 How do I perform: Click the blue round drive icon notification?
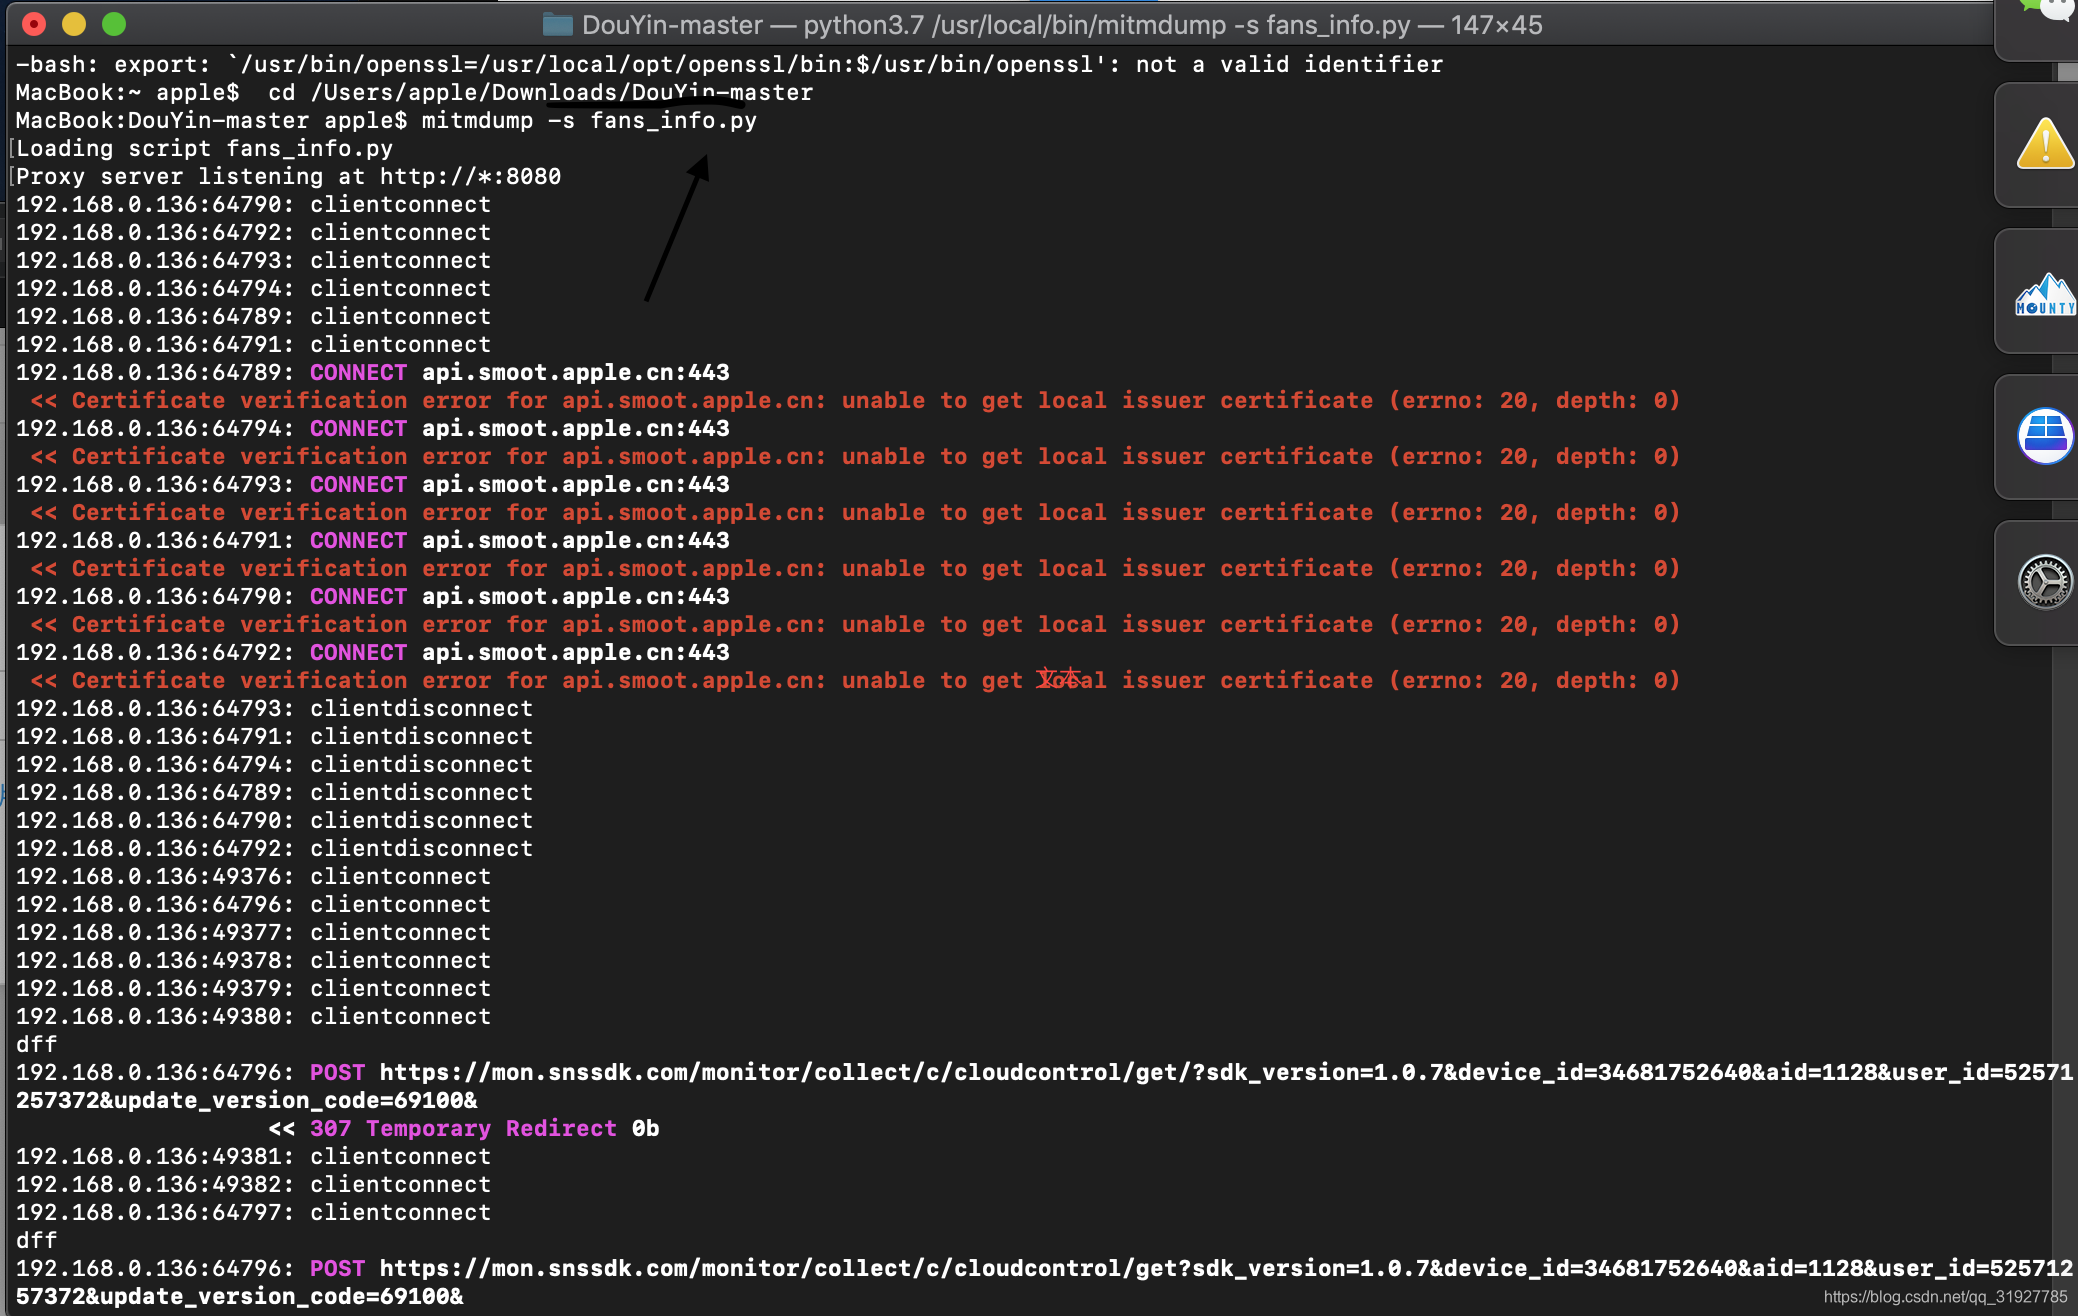(2045, 436)
